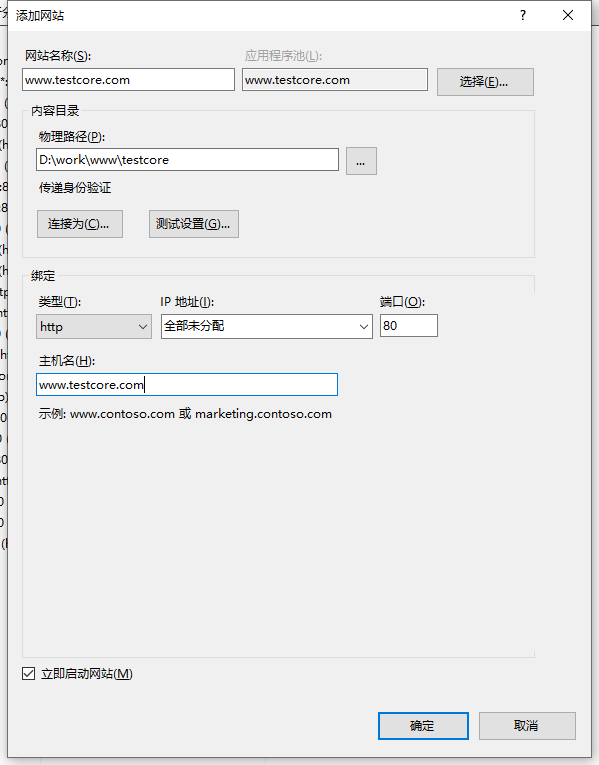Click the help question mark icon
This screenshot has height=765, width=599.
(523, 15)
